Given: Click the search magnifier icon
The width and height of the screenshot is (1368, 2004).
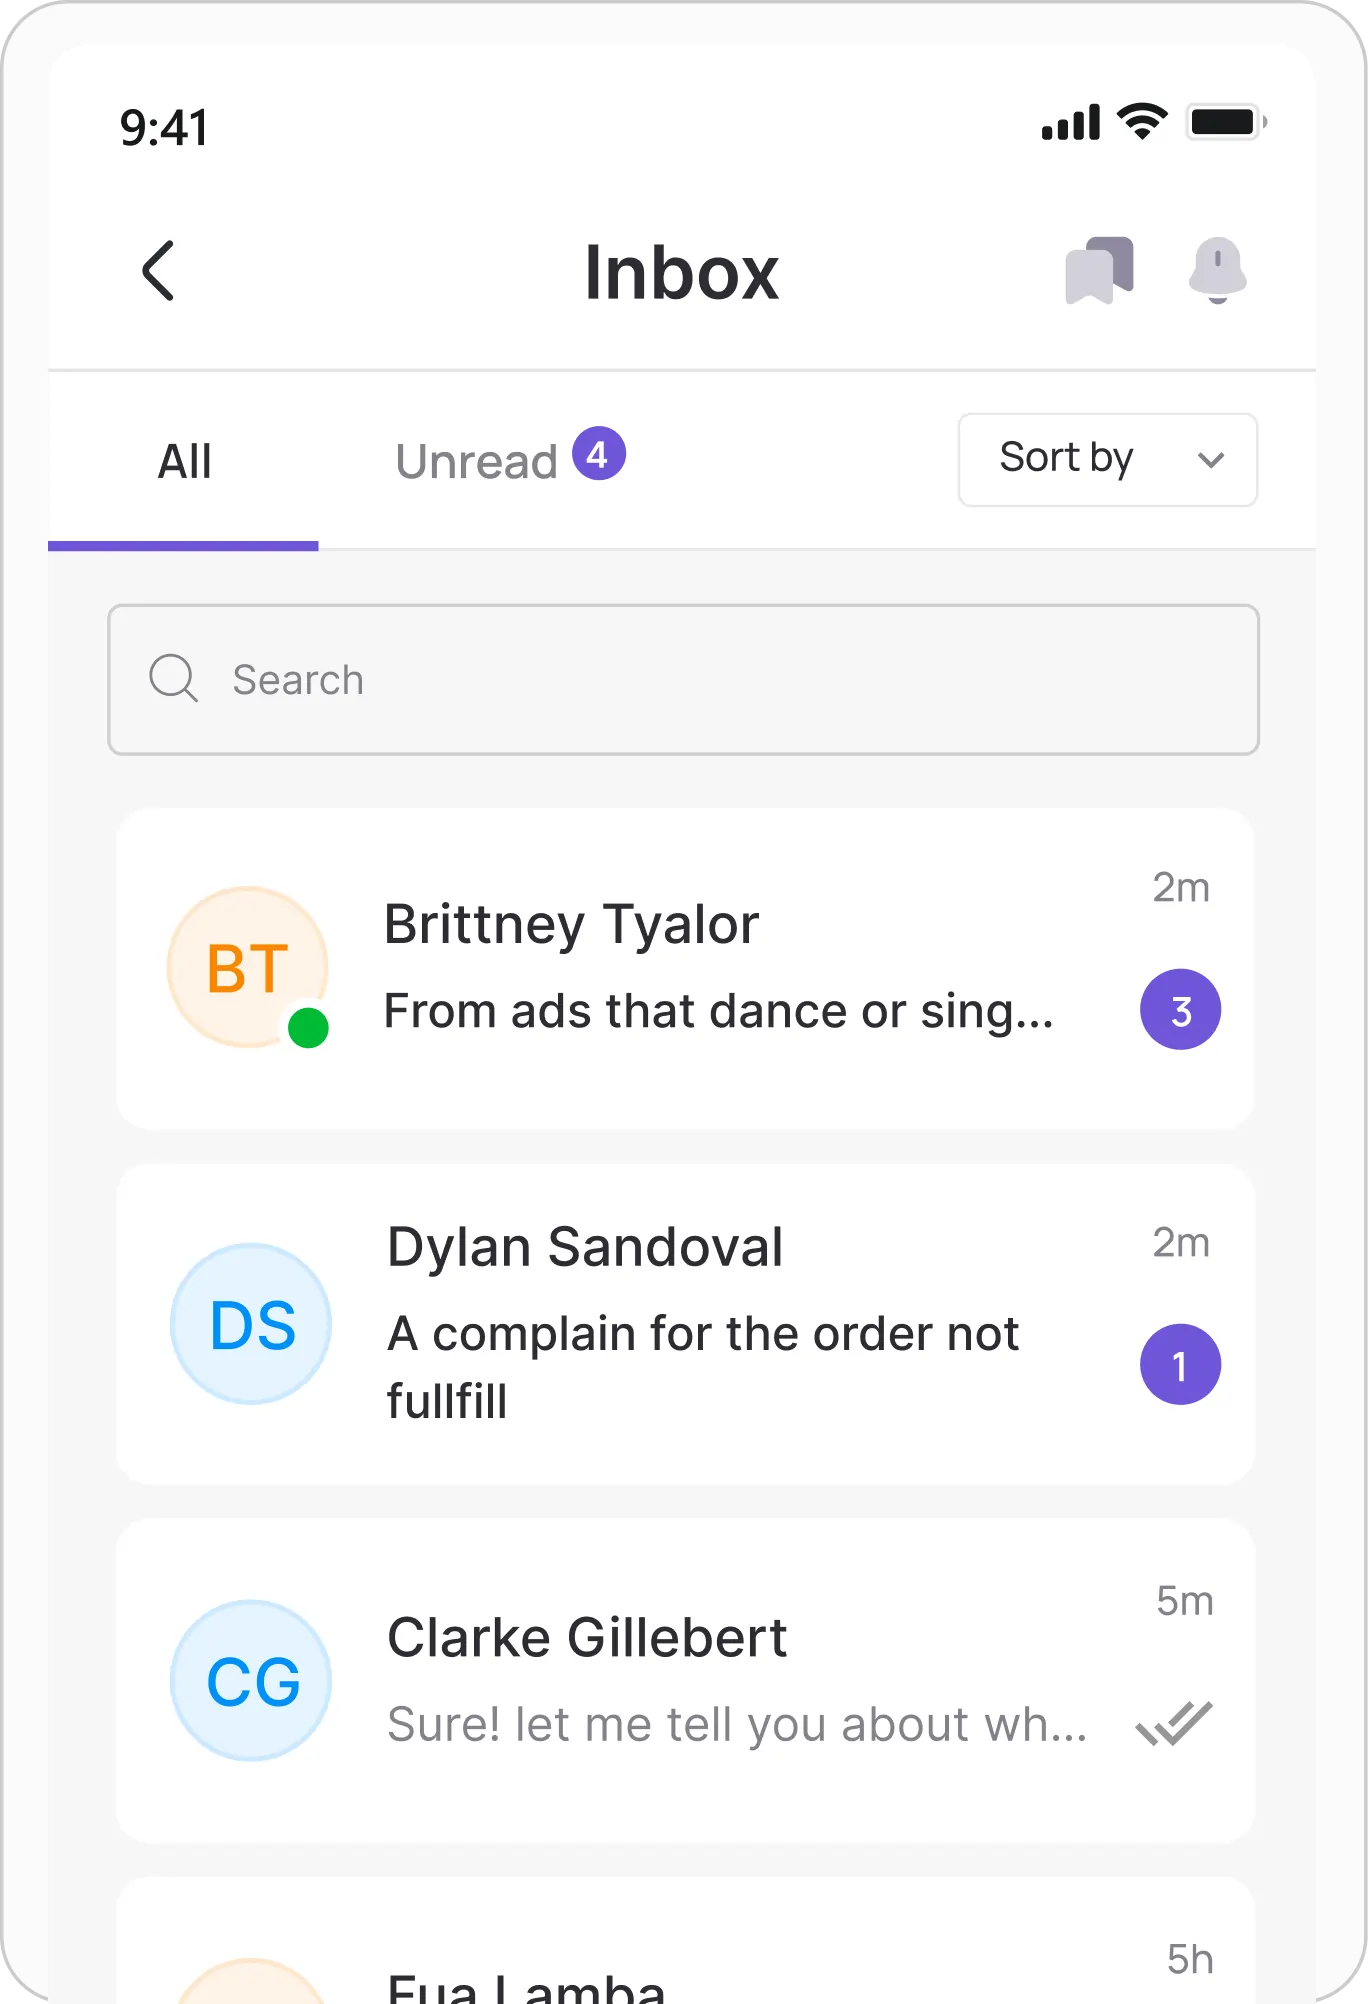Looking at the screenshot, I should 173,679.
